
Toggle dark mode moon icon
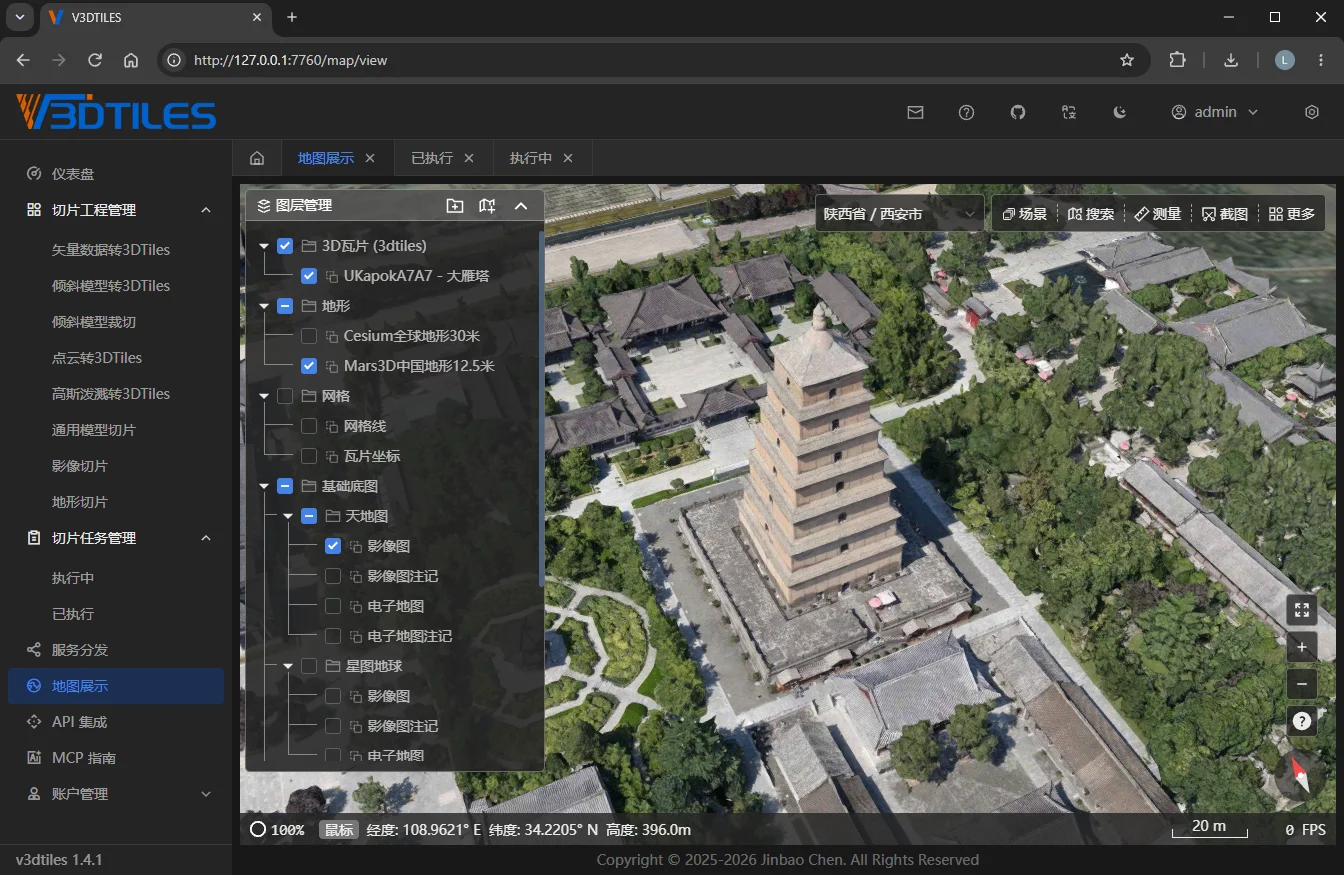tap(1121, 112)
